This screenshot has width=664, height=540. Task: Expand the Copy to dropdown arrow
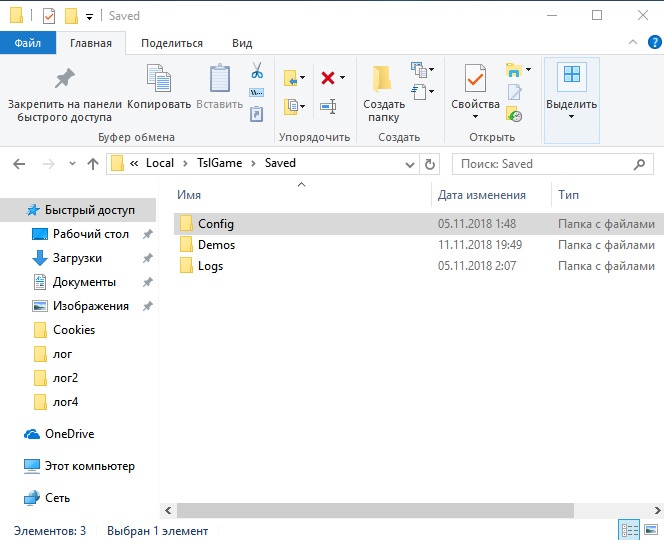pos(303,106)
